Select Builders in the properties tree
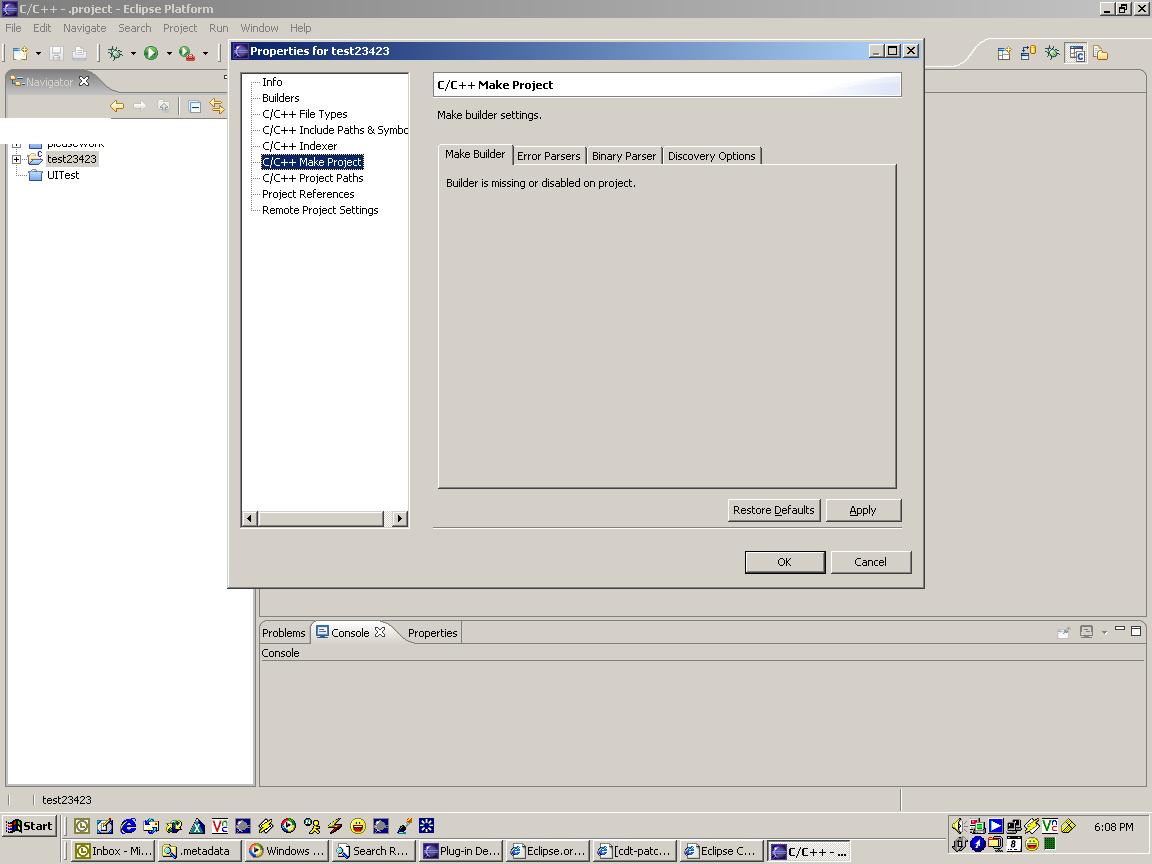The width and height of the screenshot is (1152, 864). [x=281, y=98]
